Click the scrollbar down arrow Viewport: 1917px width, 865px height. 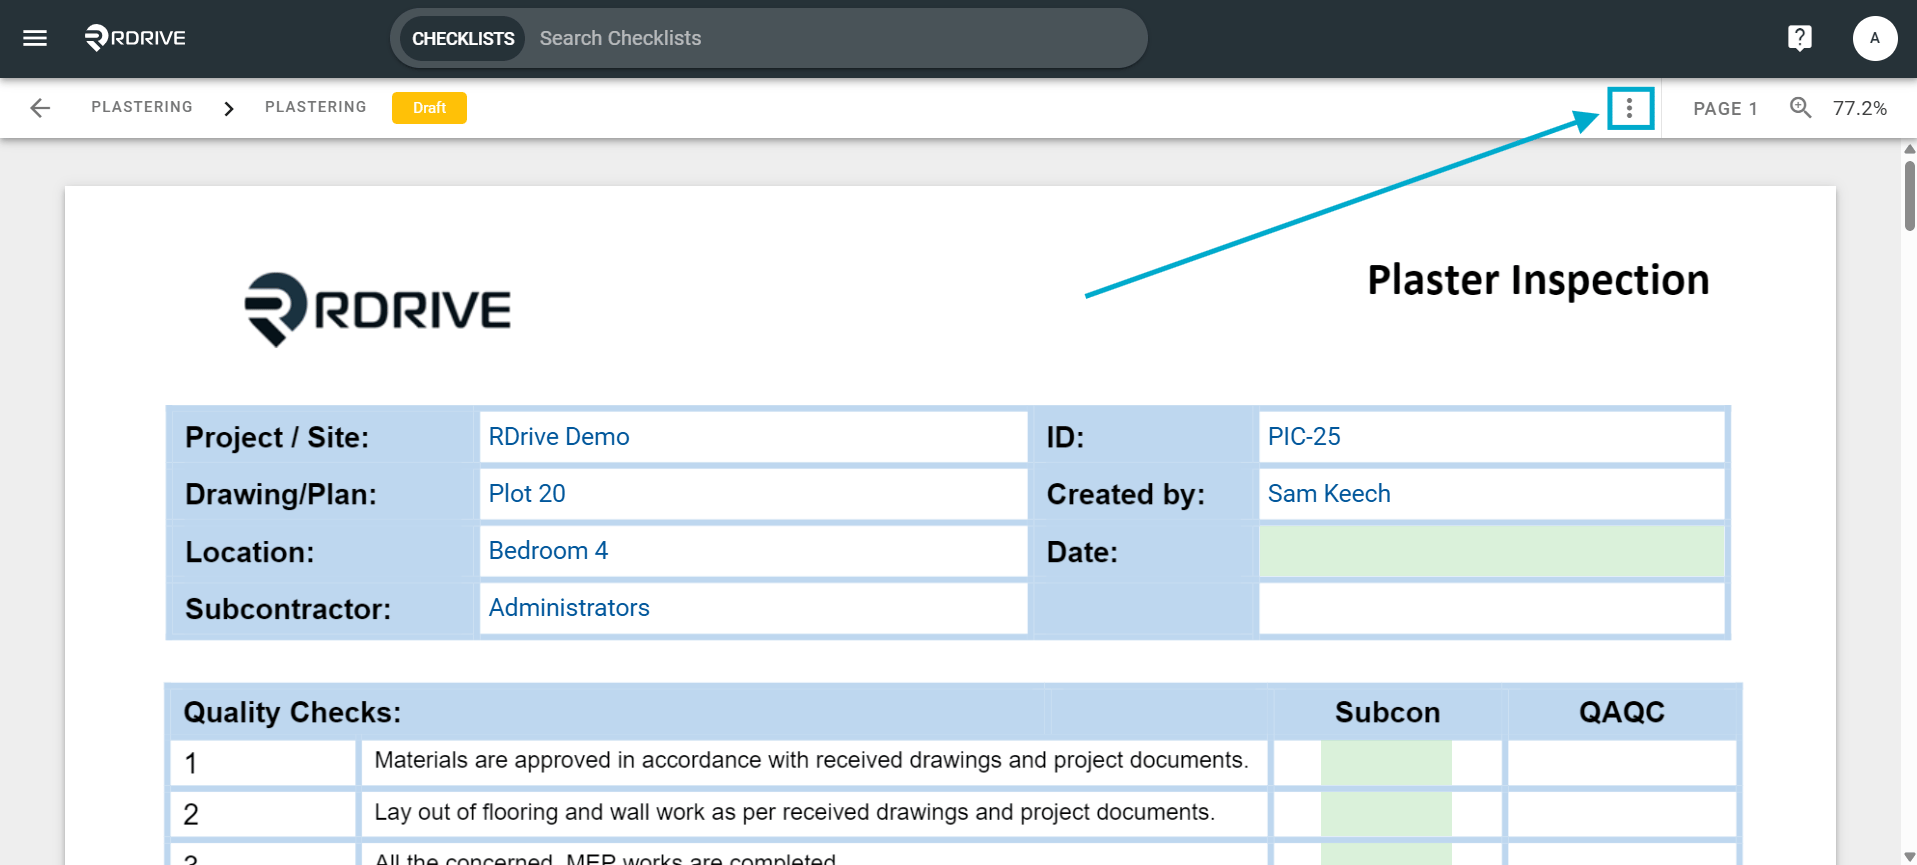pos(1909,857)
